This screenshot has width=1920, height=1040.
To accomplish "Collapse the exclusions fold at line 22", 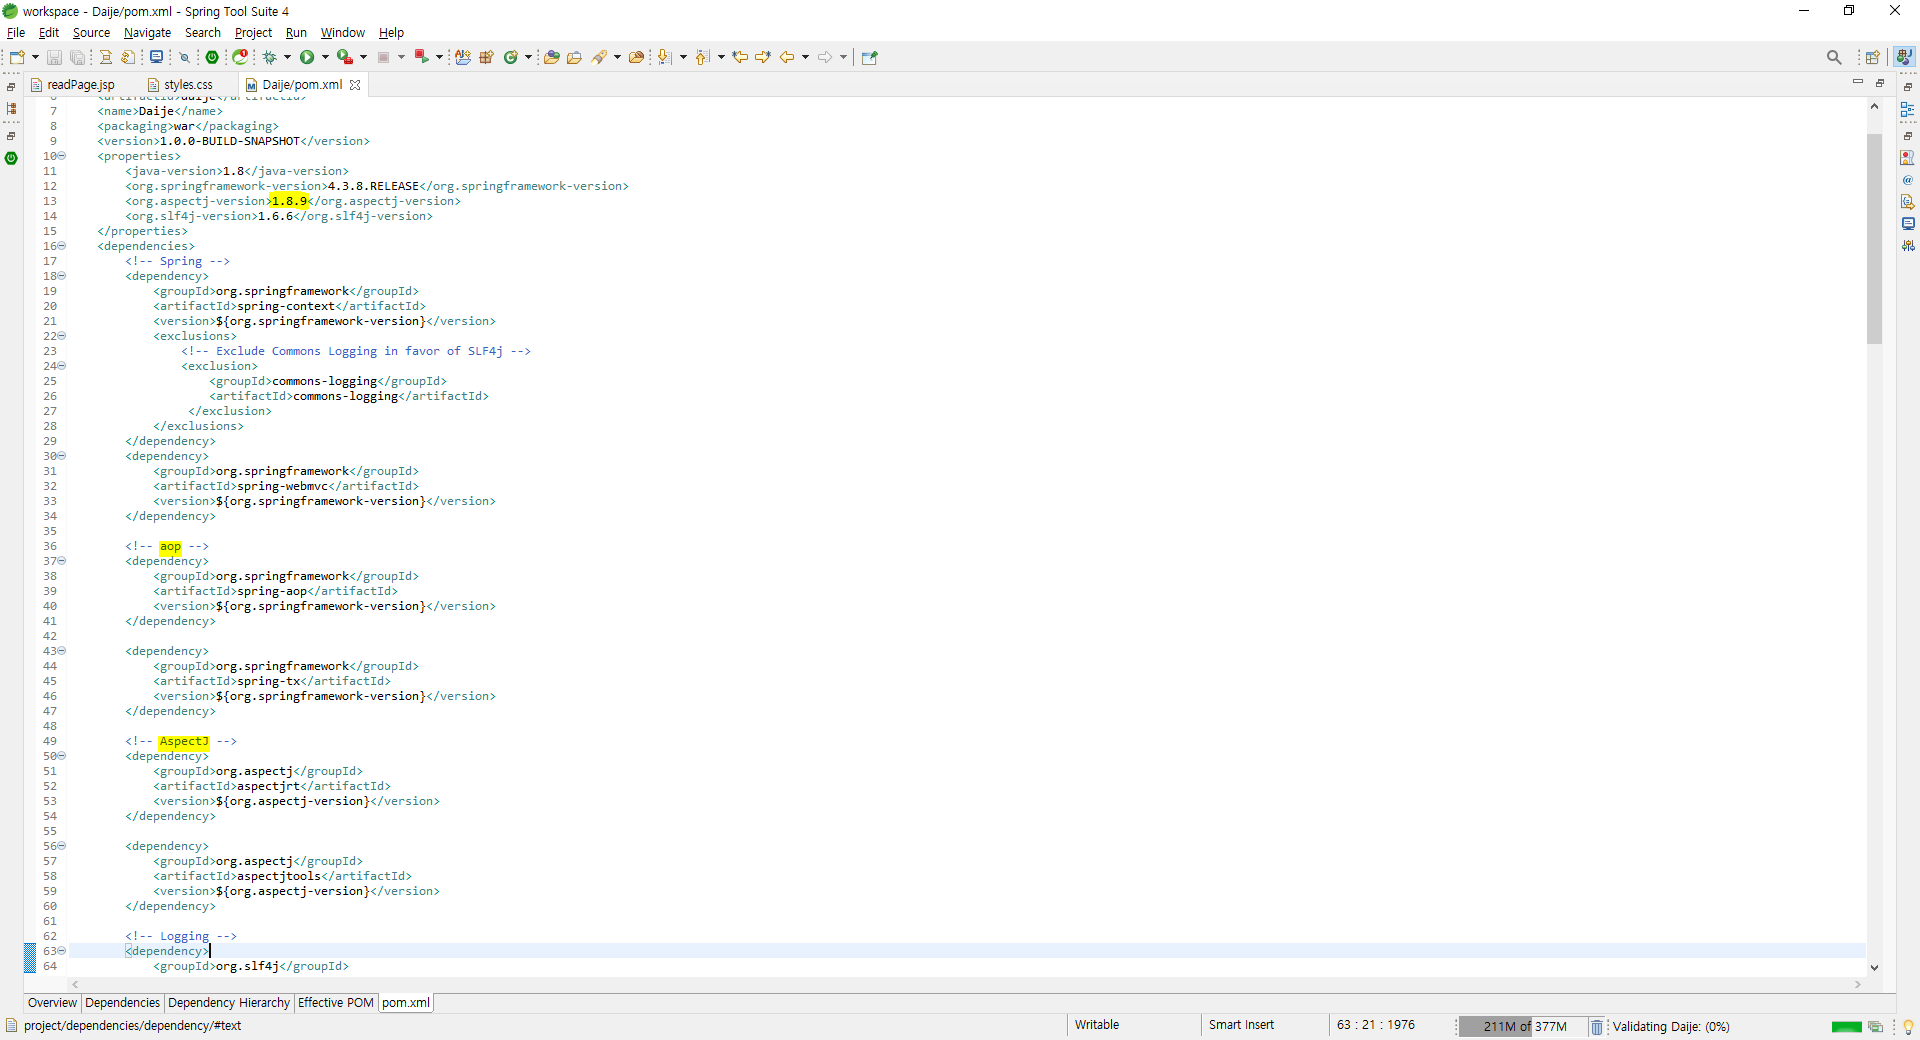I will click(61, 336).
